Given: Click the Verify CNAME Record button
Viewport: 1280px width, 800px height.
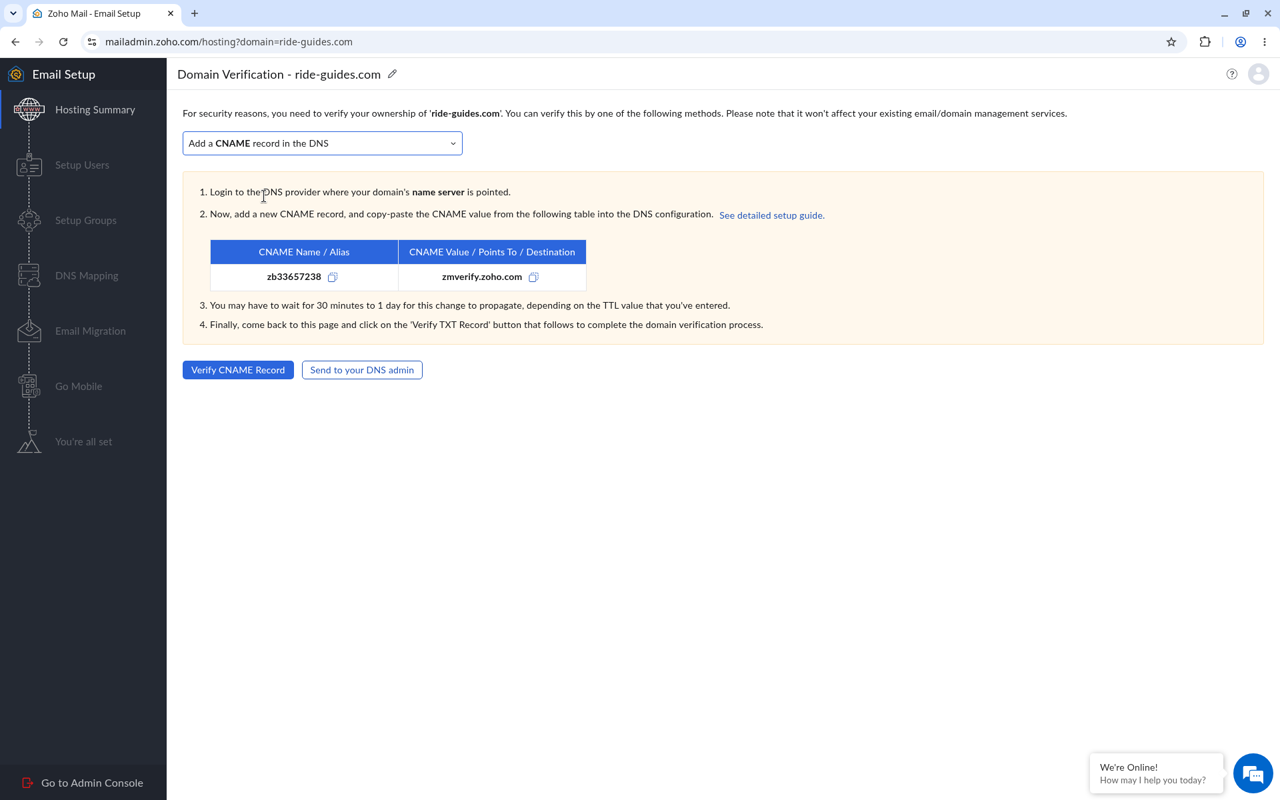Looking at the screenshot, I should (x=238, y=370).
